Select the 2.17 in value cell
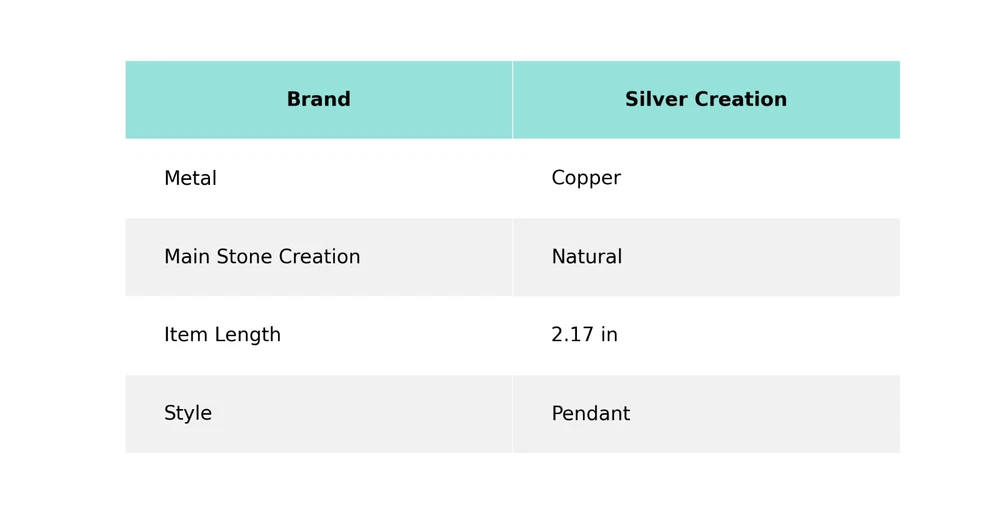Viewport: 1000px width, 509px height. (x=584, y=336)
